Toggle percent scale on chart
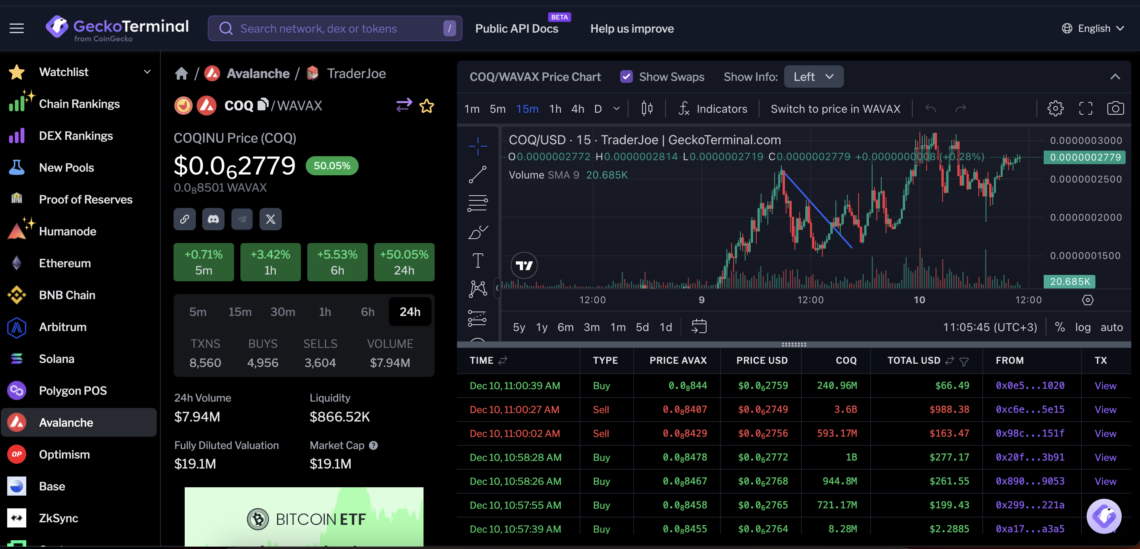The height and width of the screenshot is (549, 1140). tap(1059, 327)
